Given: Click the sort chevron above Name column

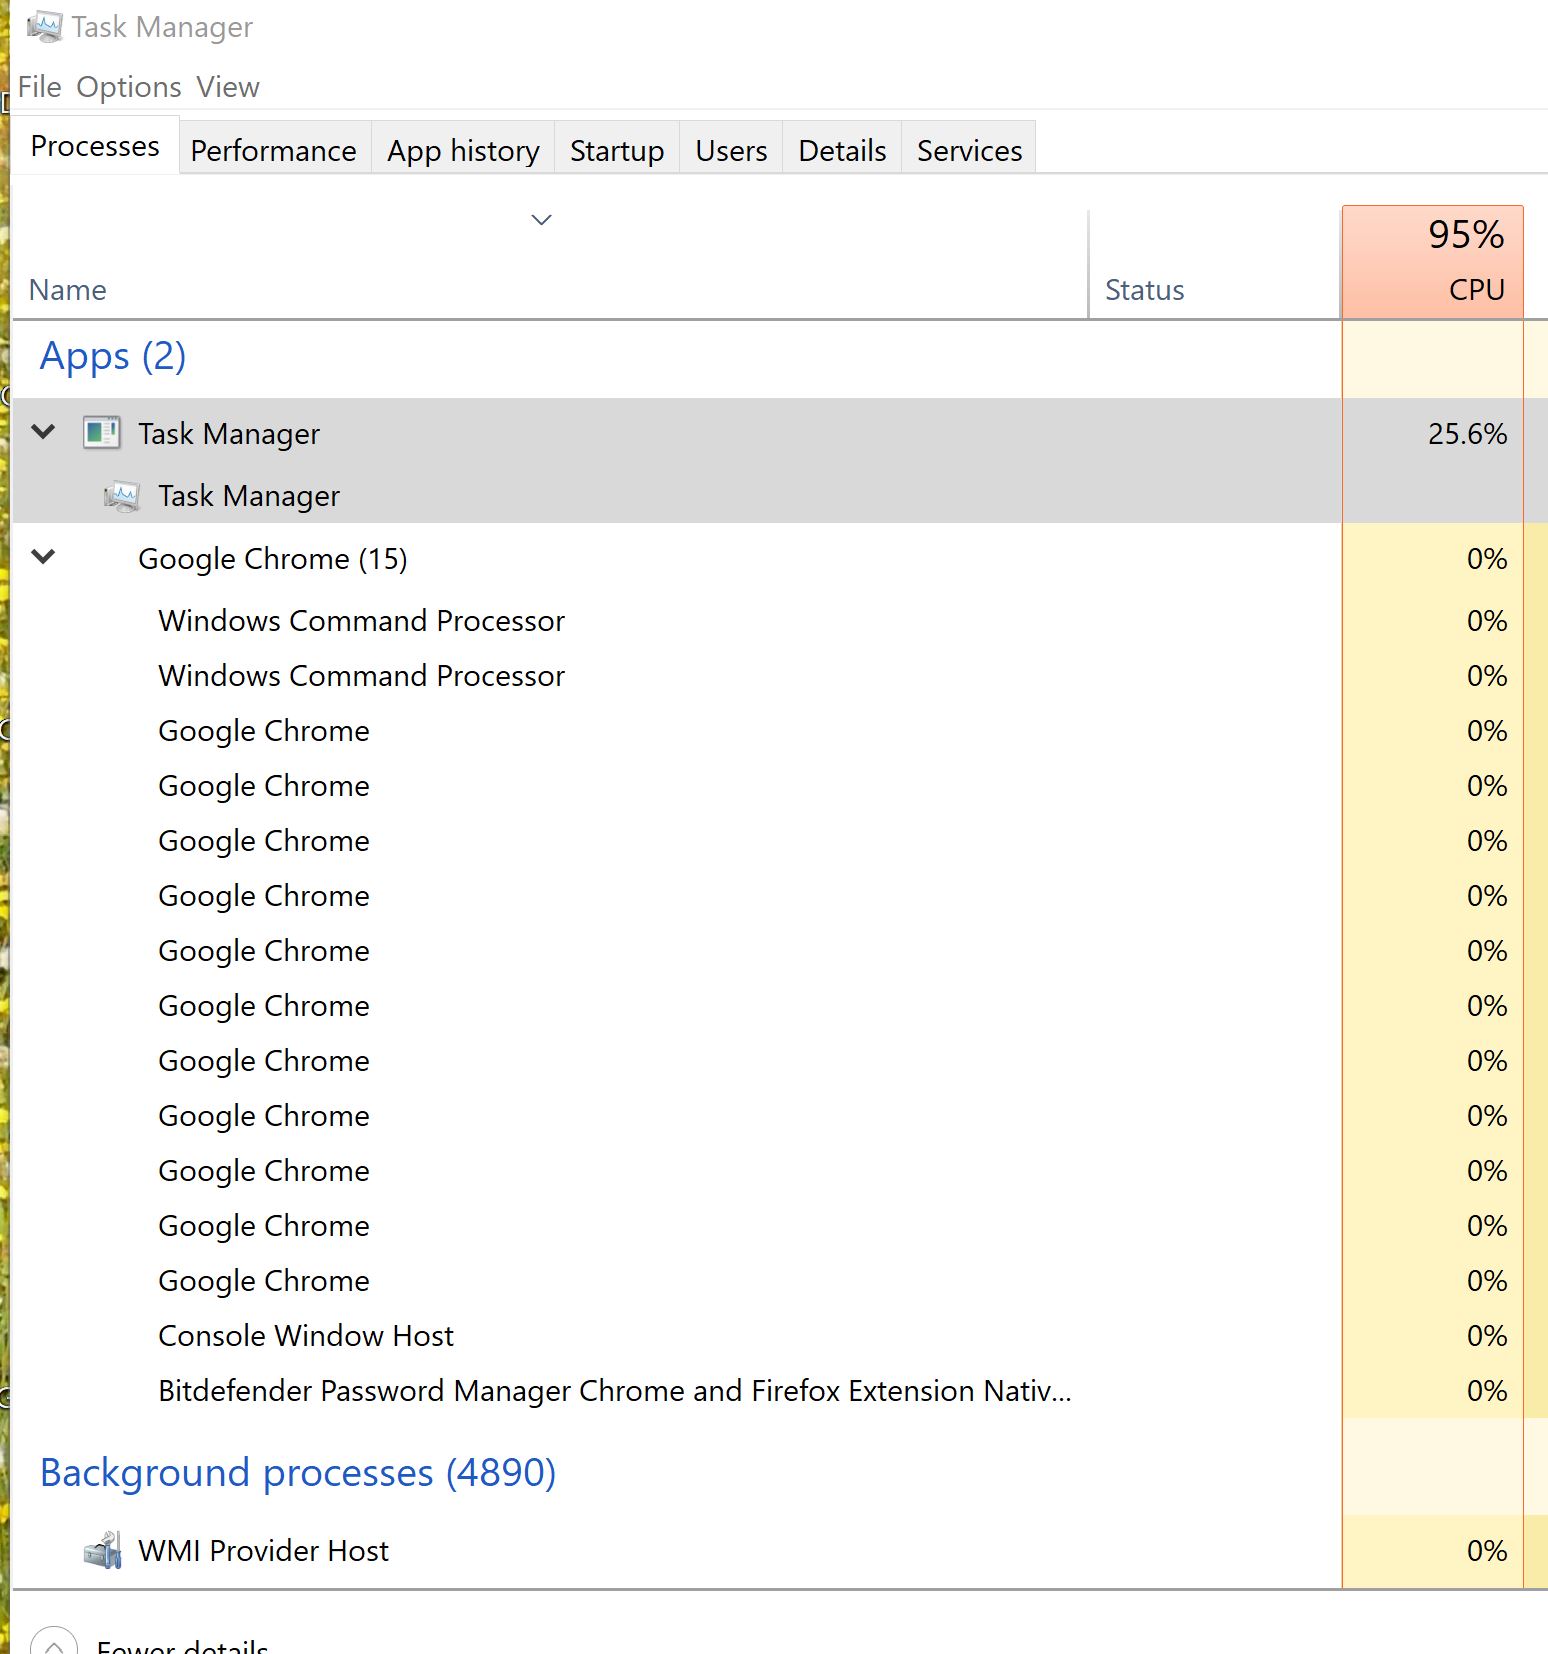Looking at the screenshot, I should point(542,220).
